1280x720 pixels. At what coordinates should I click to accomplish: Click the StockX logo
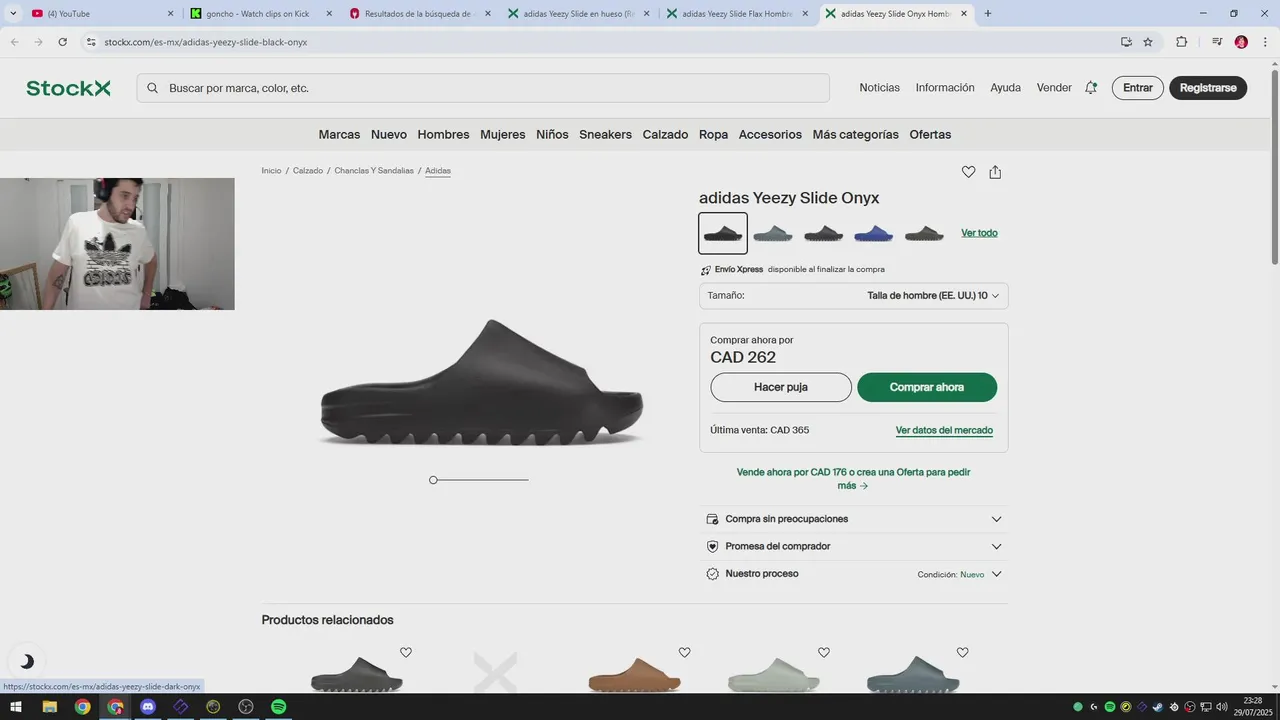[x=68, y=88]
